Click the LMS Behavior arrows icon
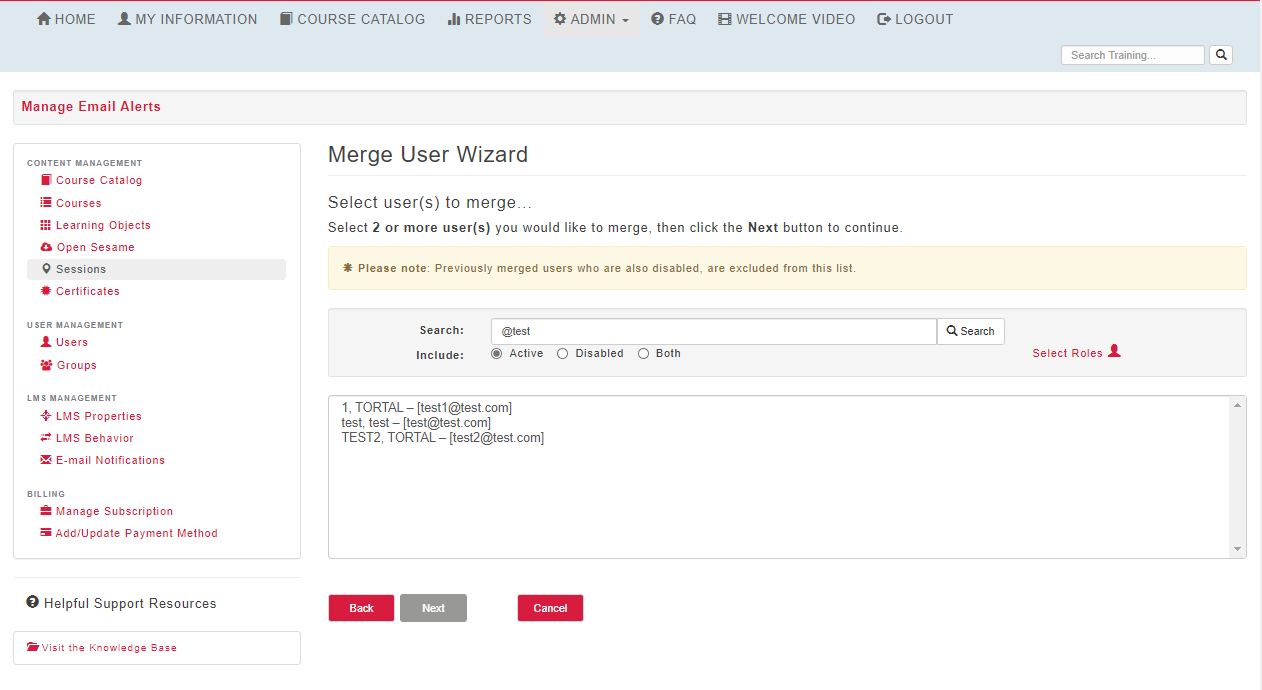Image resolution: width=1262 pixels, height=690 pixels. 46,438
